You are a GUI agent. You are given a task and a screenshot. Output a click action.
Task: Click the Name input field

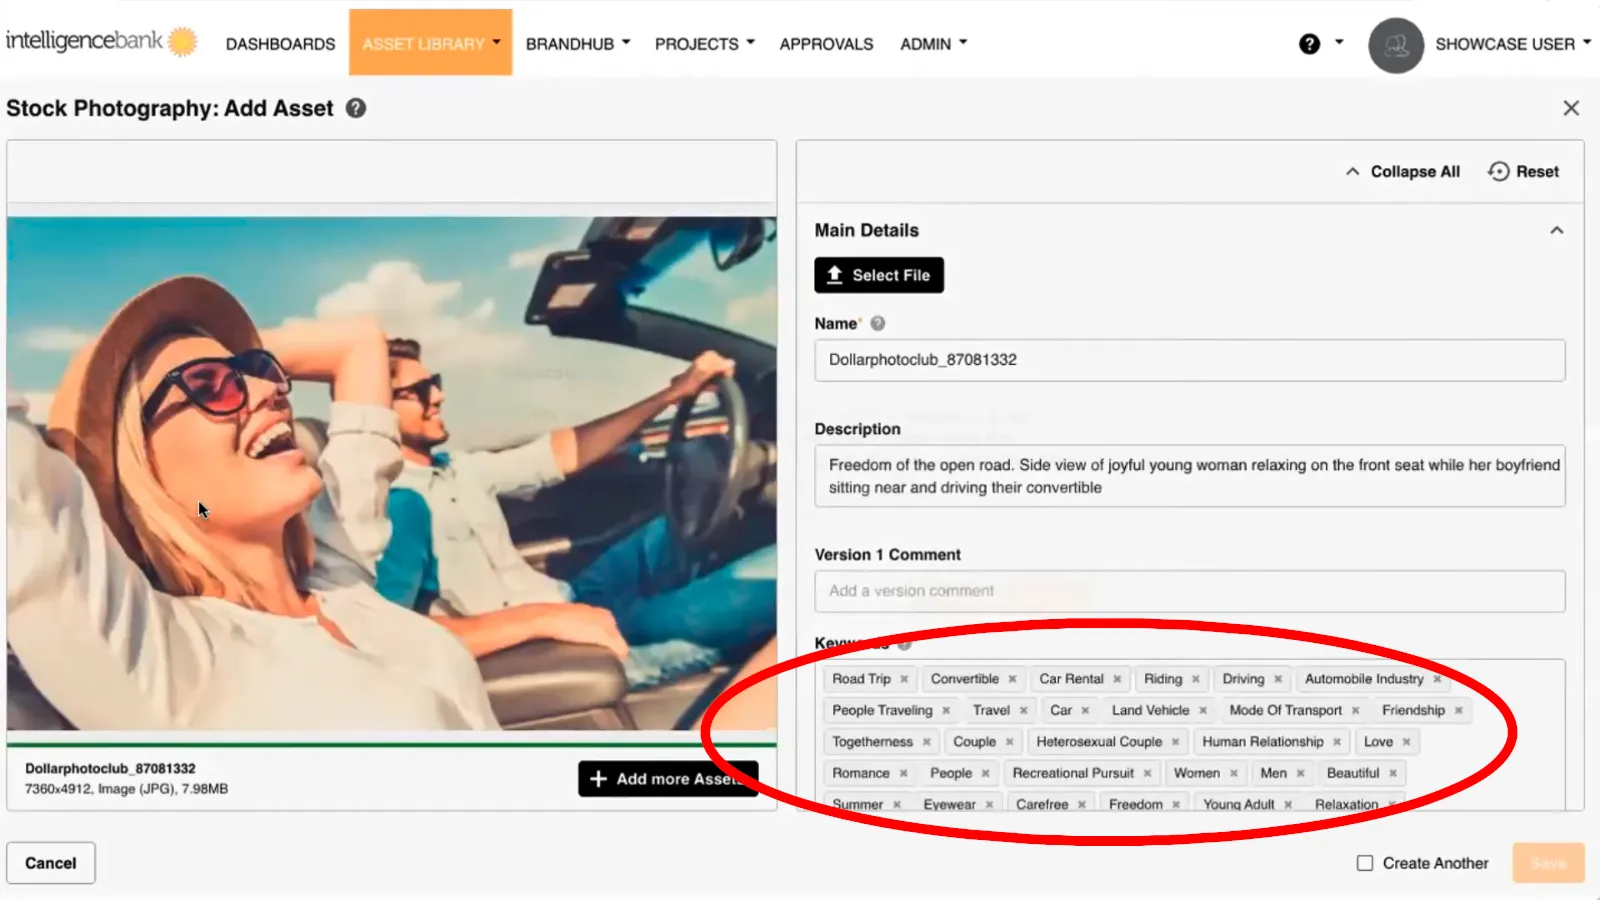point(1190,360)
